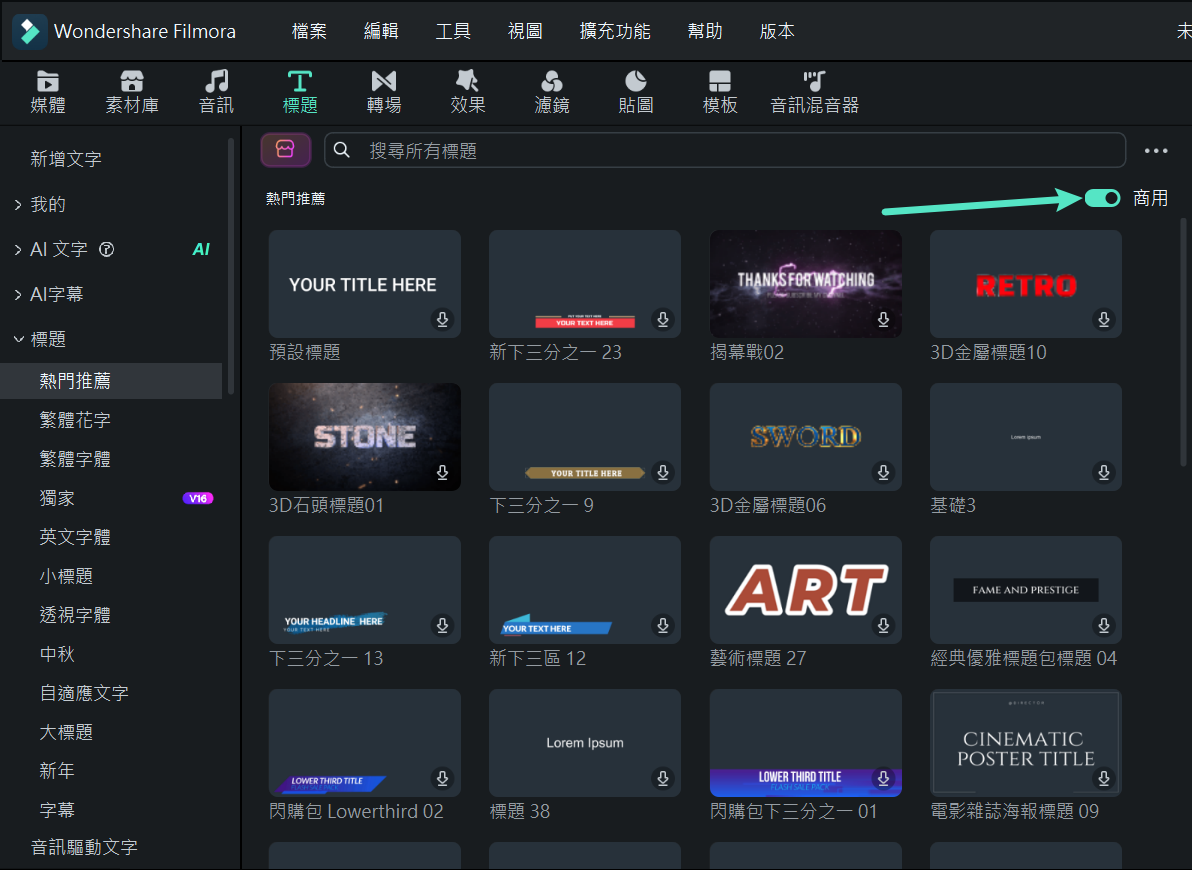
Task: Open the three-dot more options menu
Action: point(1156,151)
